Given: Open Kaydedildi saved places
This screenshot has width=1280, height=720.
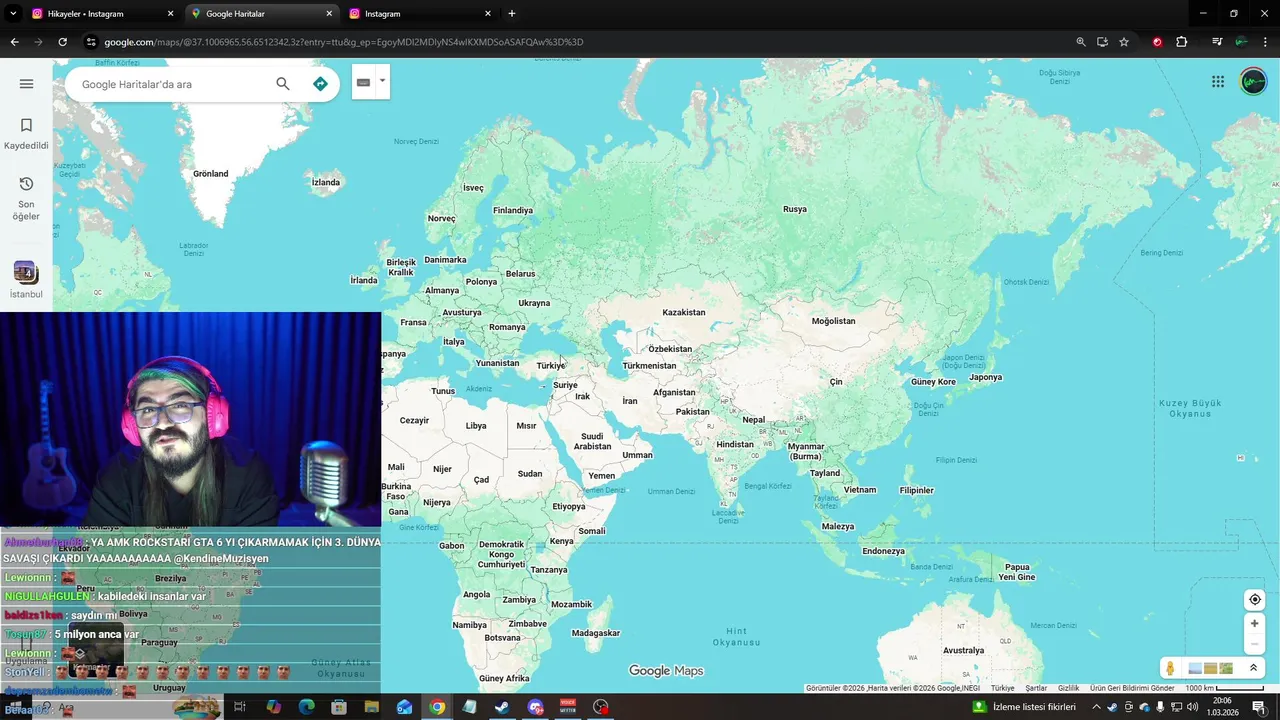Looking at the screenshot, I should pos(26,134).
